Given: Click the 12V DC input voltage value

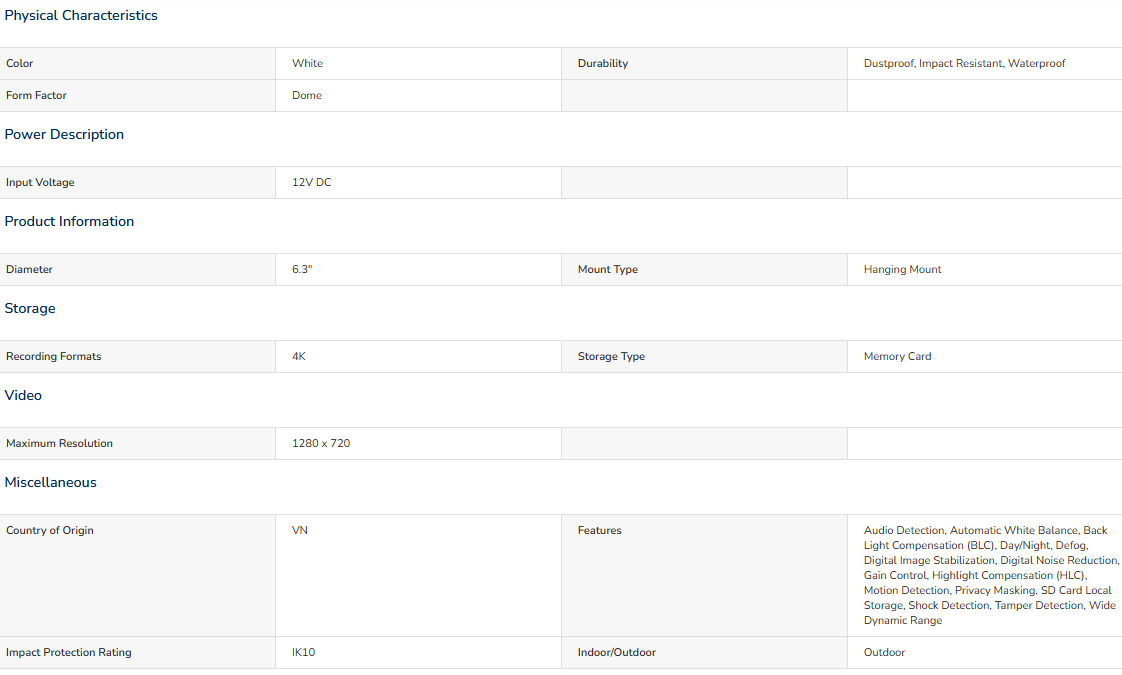Looking at the screenshot, I should point(311,182).
